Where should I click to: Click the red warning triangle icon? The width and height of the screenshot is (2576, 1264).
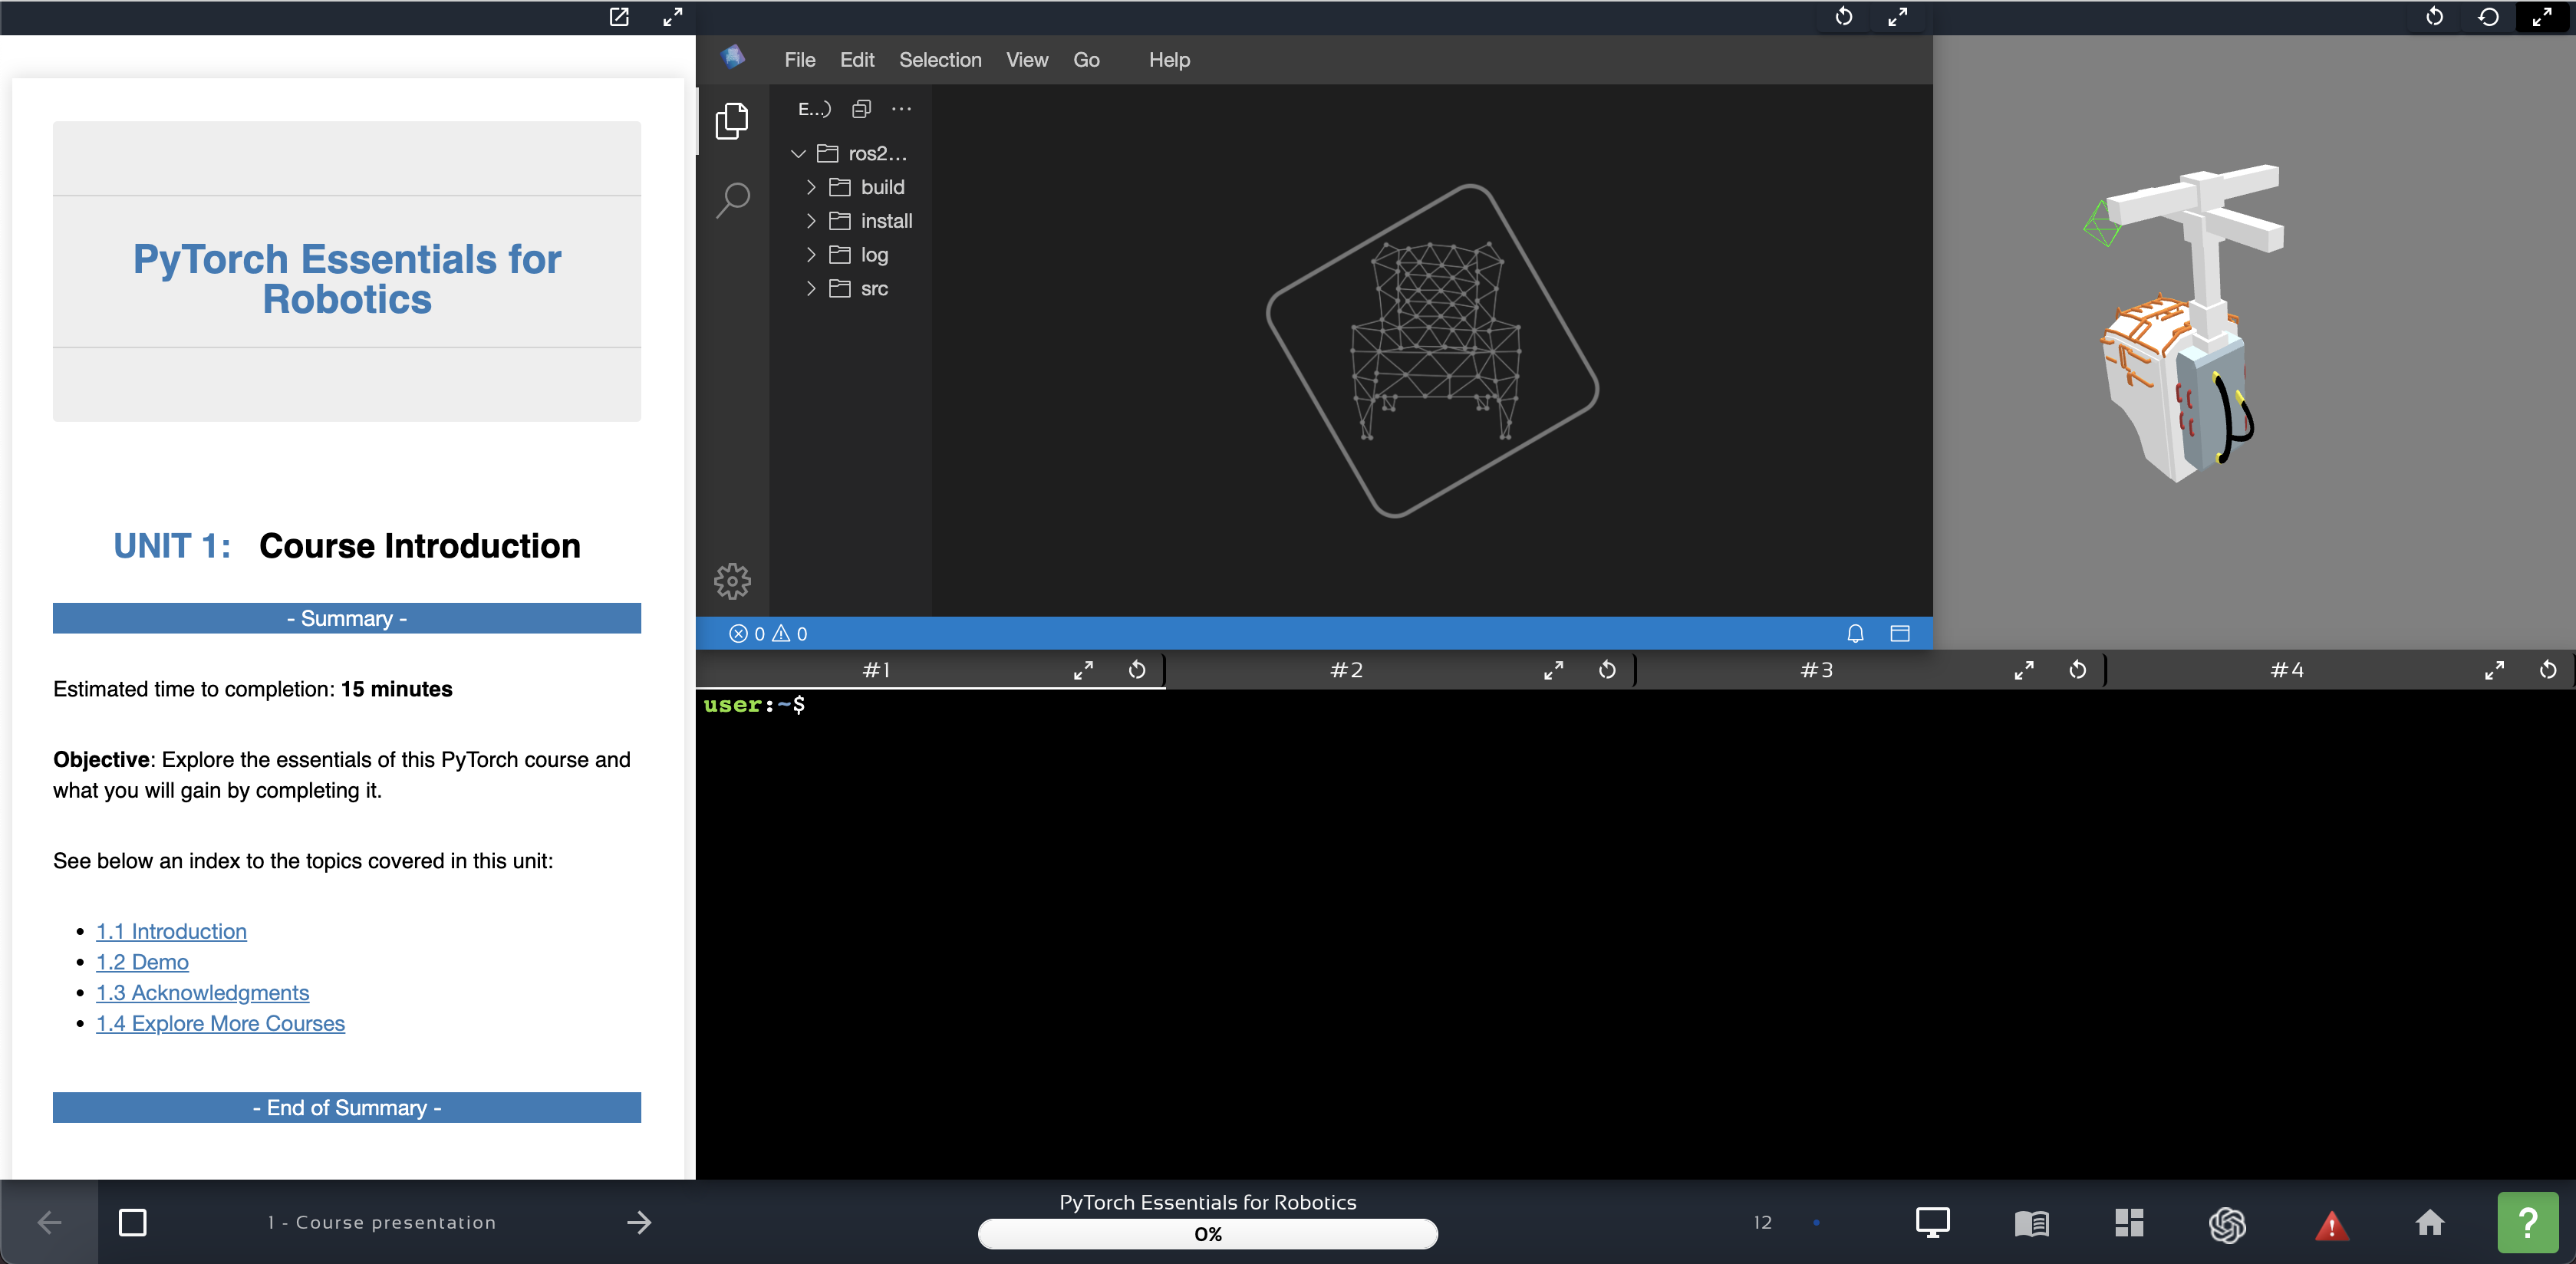pyautogui.click(x=2331, y=1224)
